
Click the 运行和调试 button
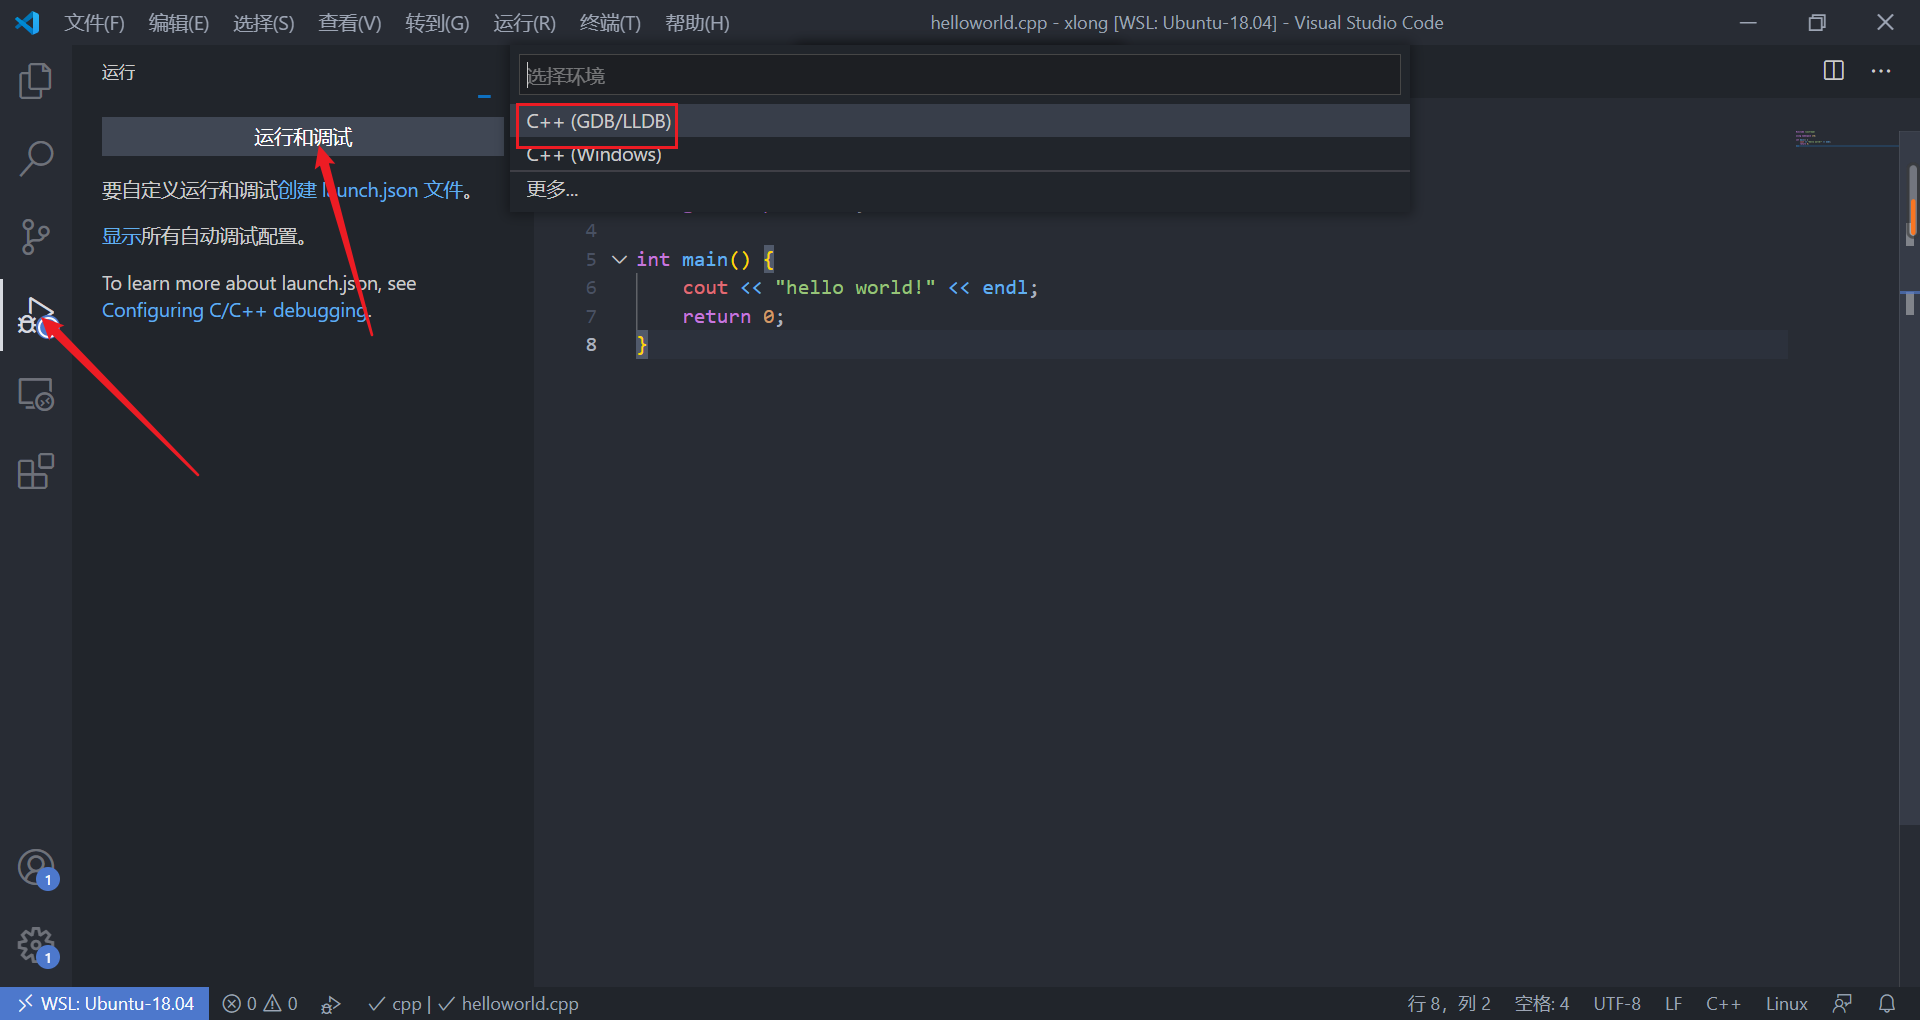[302, 137]
